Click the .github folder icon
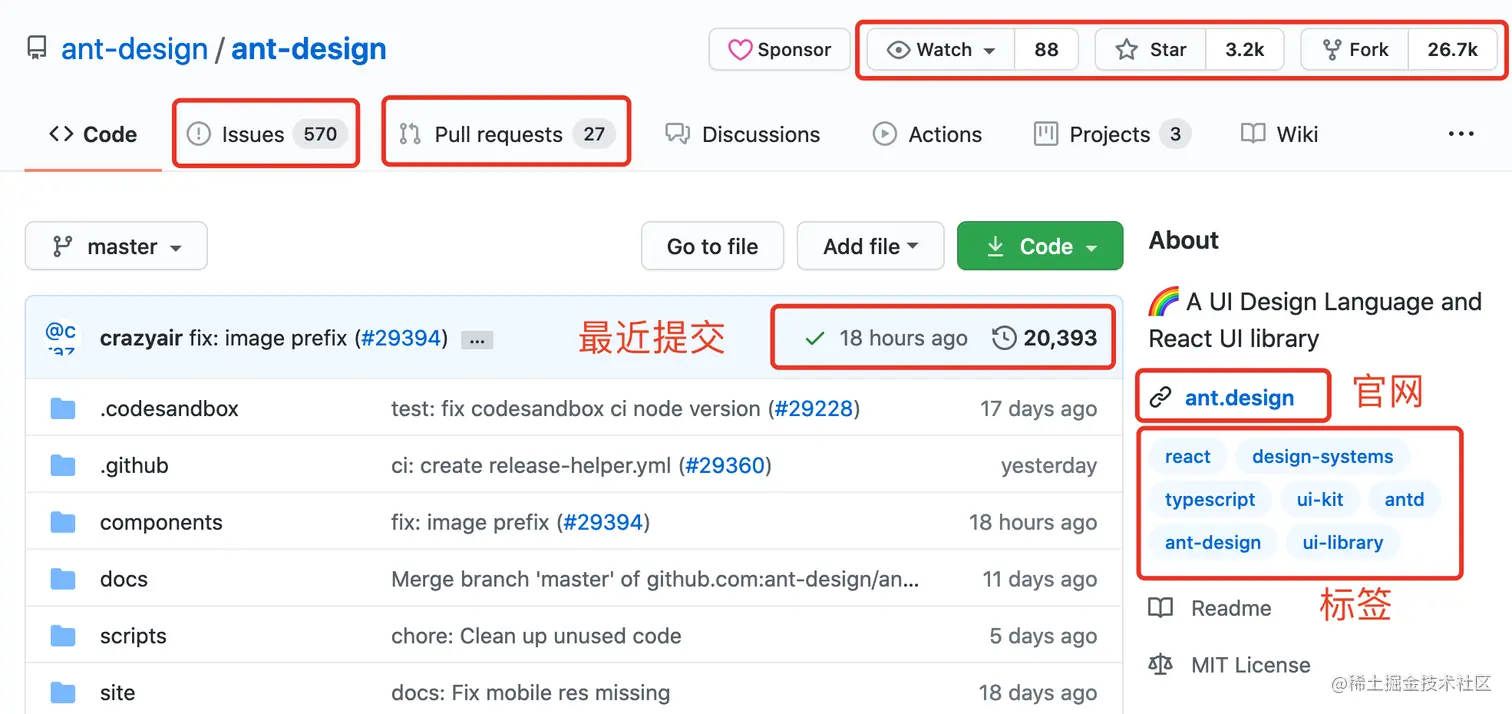 [63, 465]
